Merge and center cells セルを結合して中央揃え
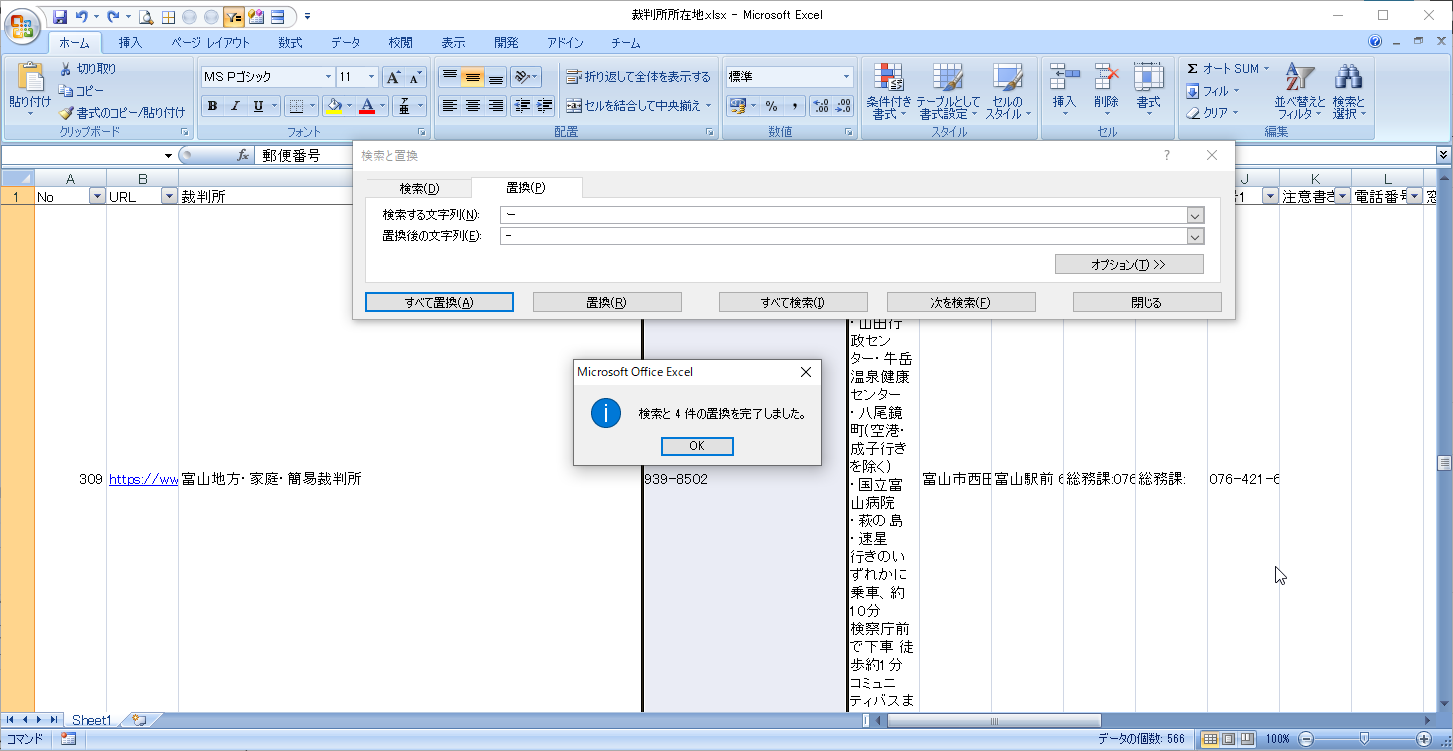Image resolution: width=1453 pixels, height=751 pixels. (x=638, y=106)
